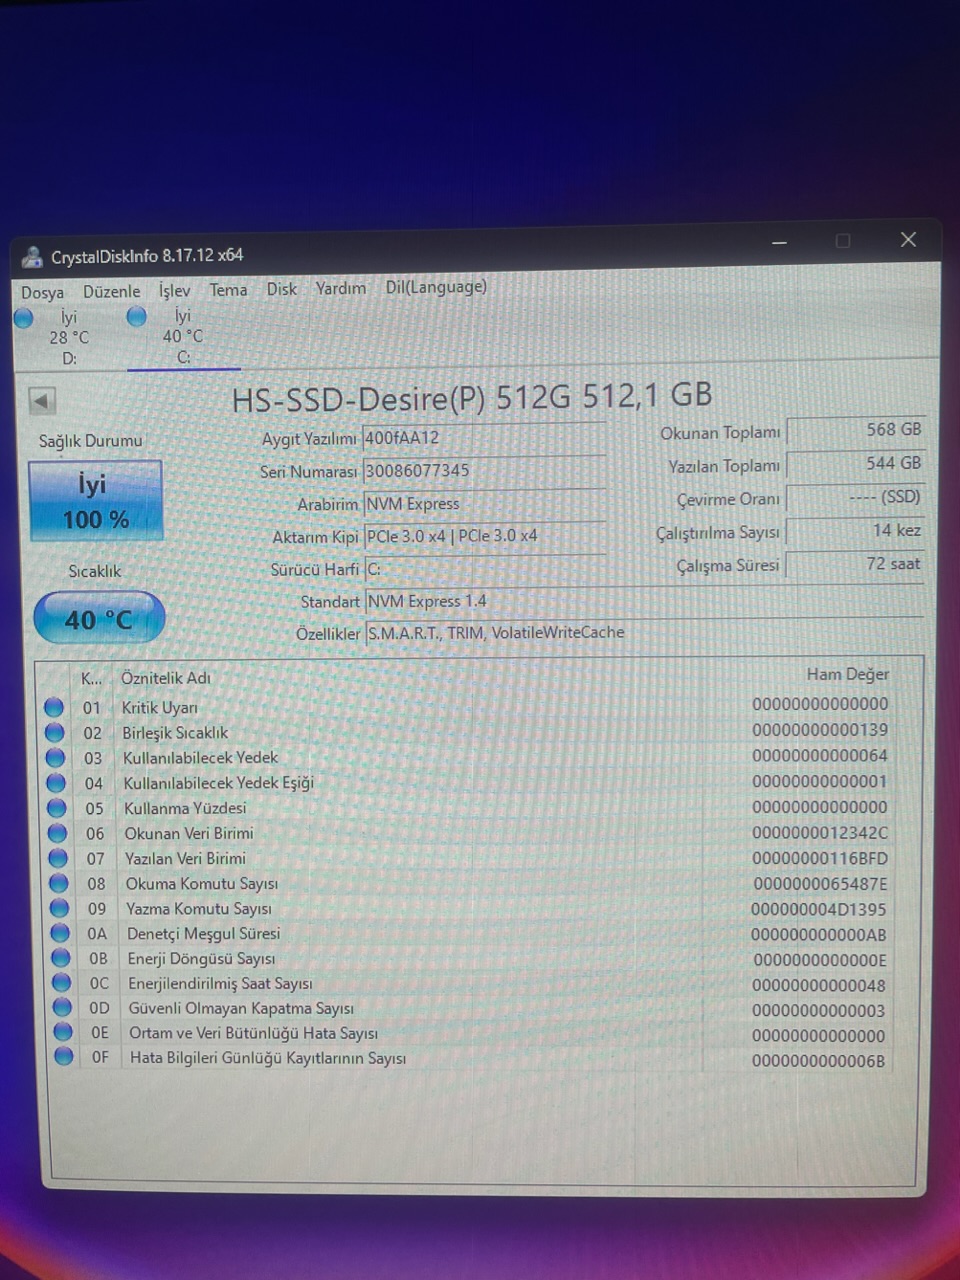Select drive D: with 28 °C status
Viewport: 960px width, 1280px height.
[68, 337]
